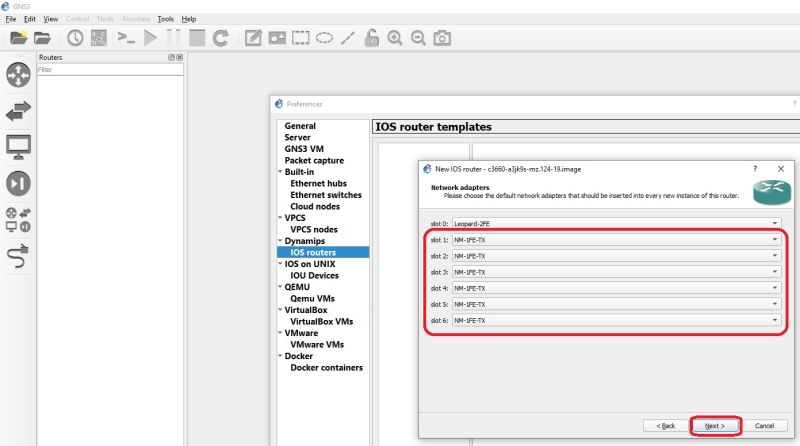Screen dimensions: 800x446
Task: Click the Next button in wizard
Action: pyautogui.click(x=715, y=426)
